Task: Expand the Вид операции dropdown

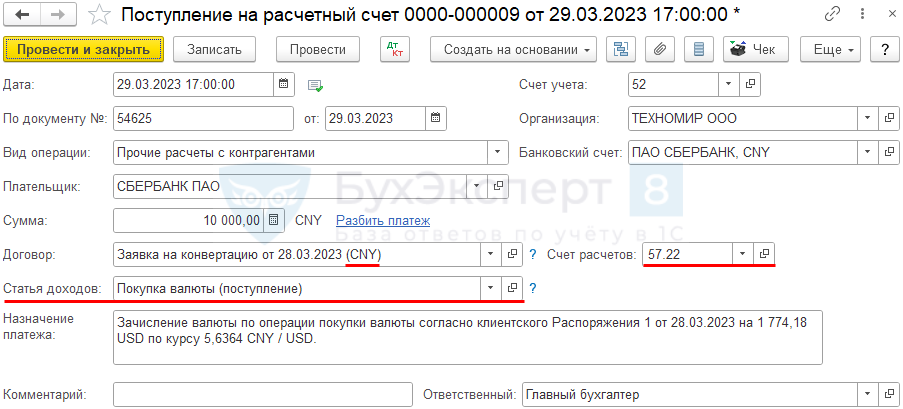Action: pyautogui.click(x=496, y=153)
